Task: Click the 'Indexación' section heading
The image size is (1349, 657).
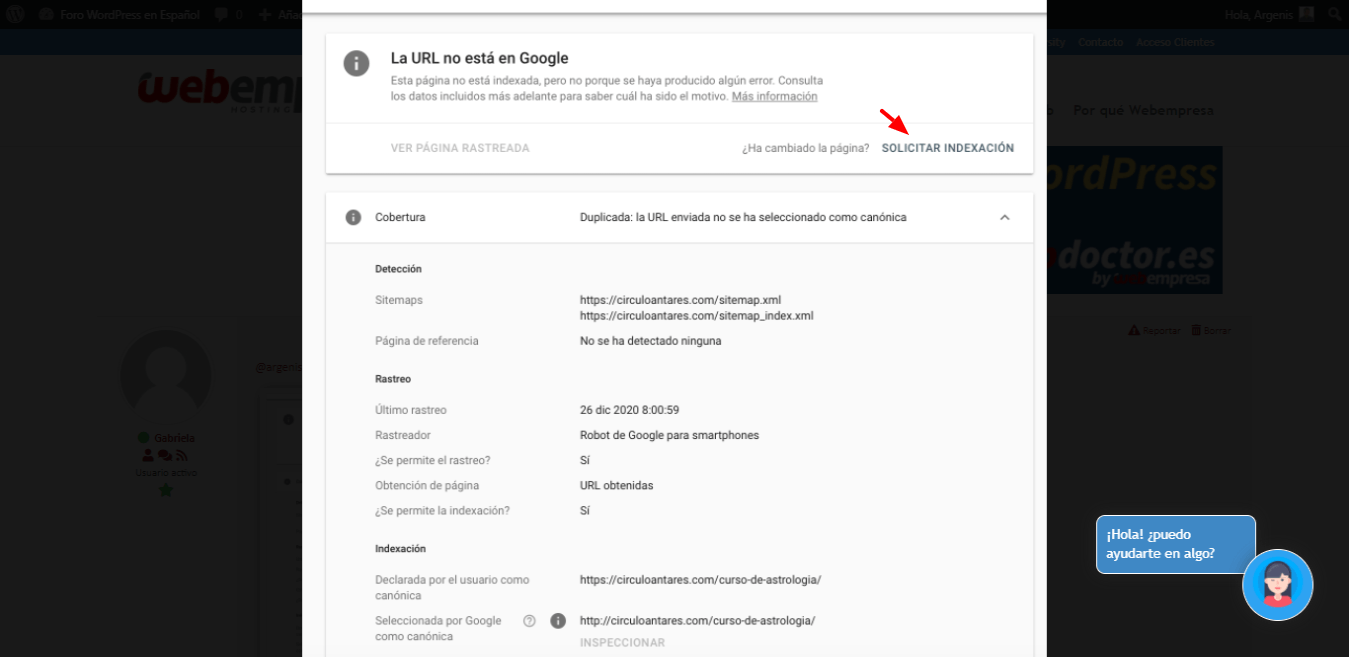Action: point(400,549)
